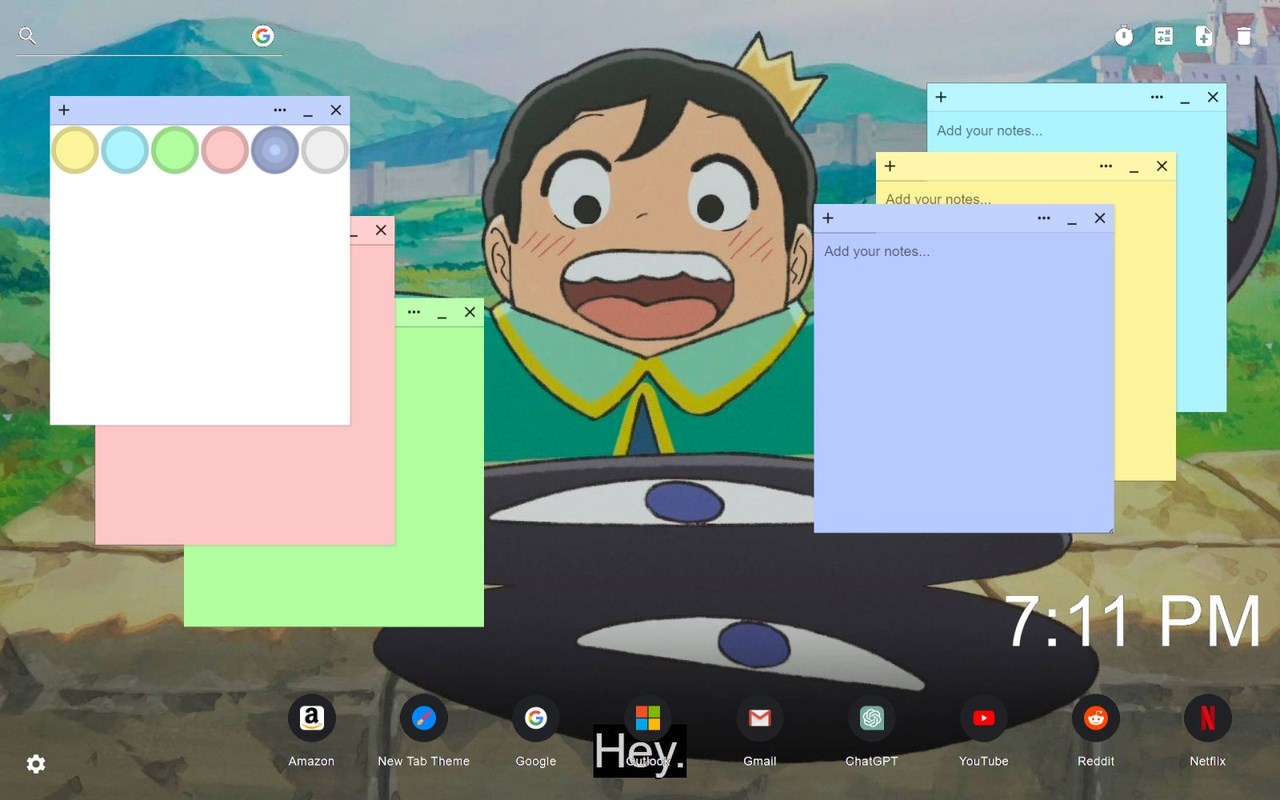Click the magnifier search icon
The width and height of the screenshot is (1280, 800).
pyautogui.click(x=28, y=36)
